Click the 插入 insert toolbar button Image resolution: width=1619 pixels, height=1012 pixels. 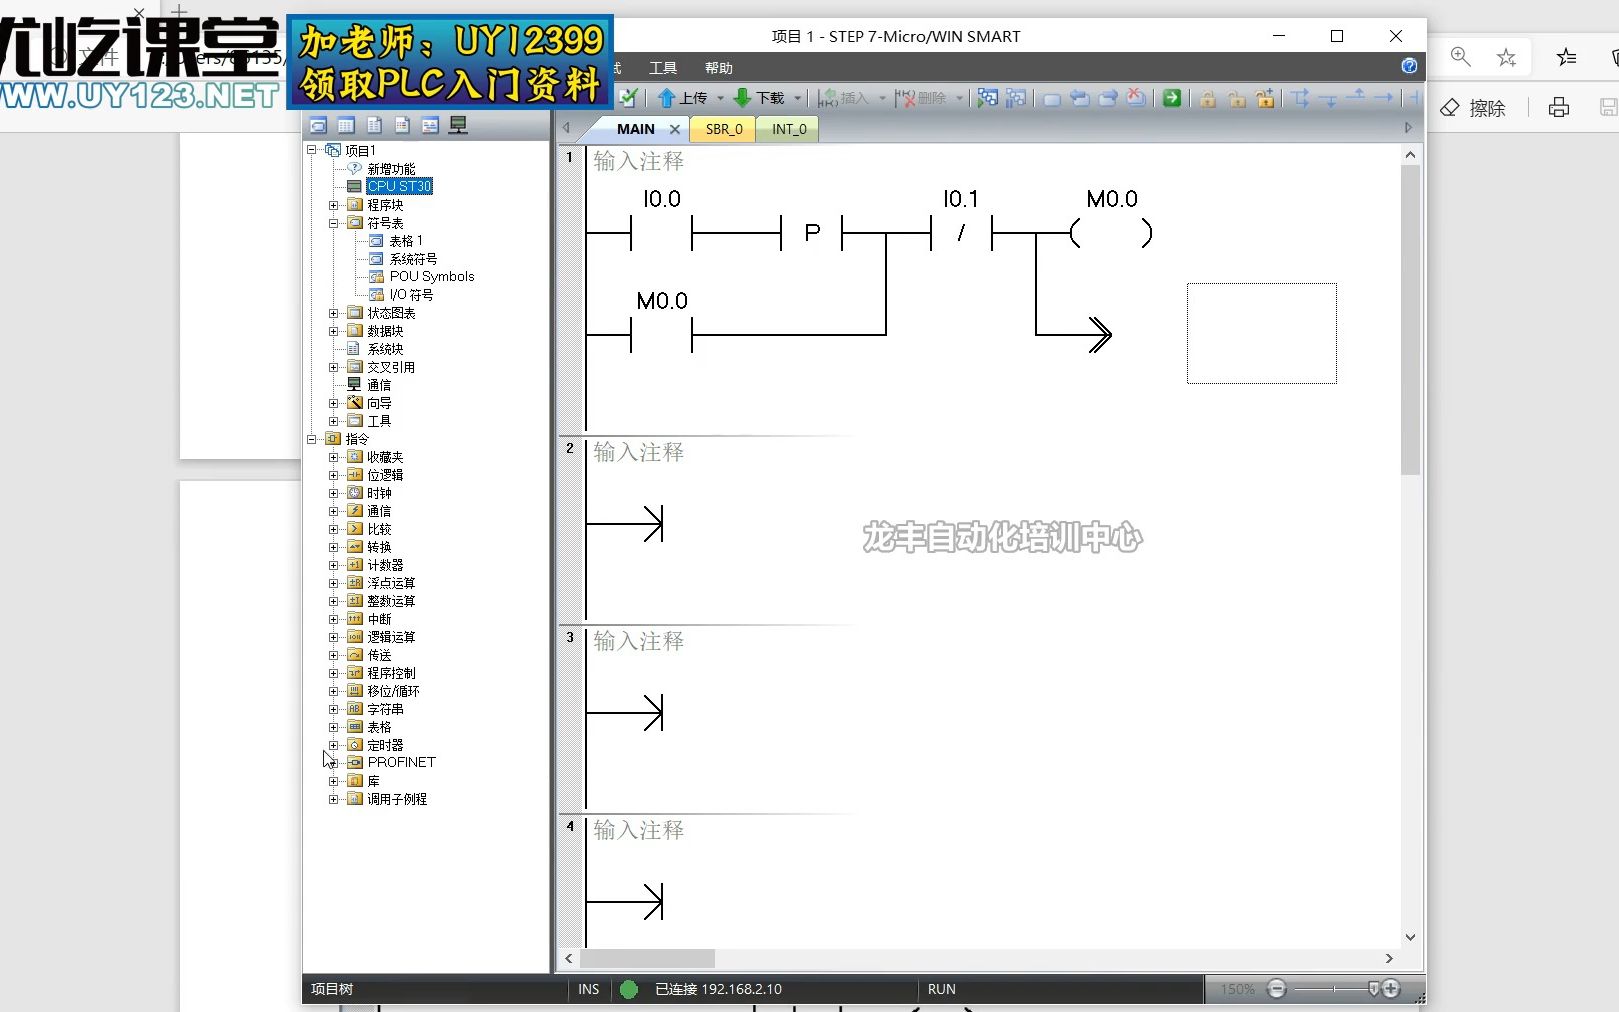(843, 98)
